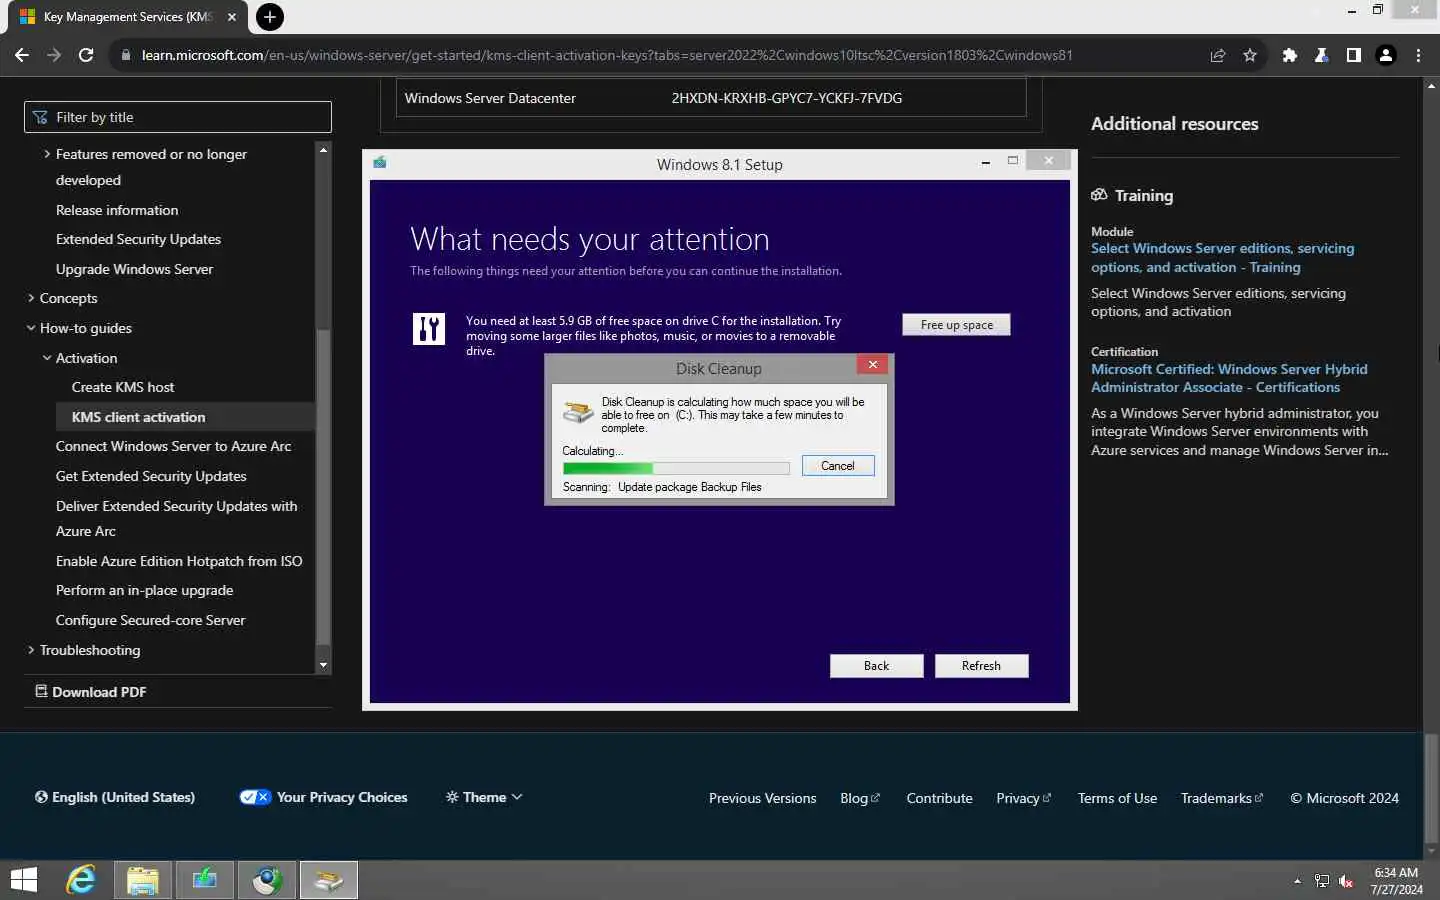This screenshot has height=900, width=1440.
Task: Click the network tray icon
Action: (x=1322, y=881)
